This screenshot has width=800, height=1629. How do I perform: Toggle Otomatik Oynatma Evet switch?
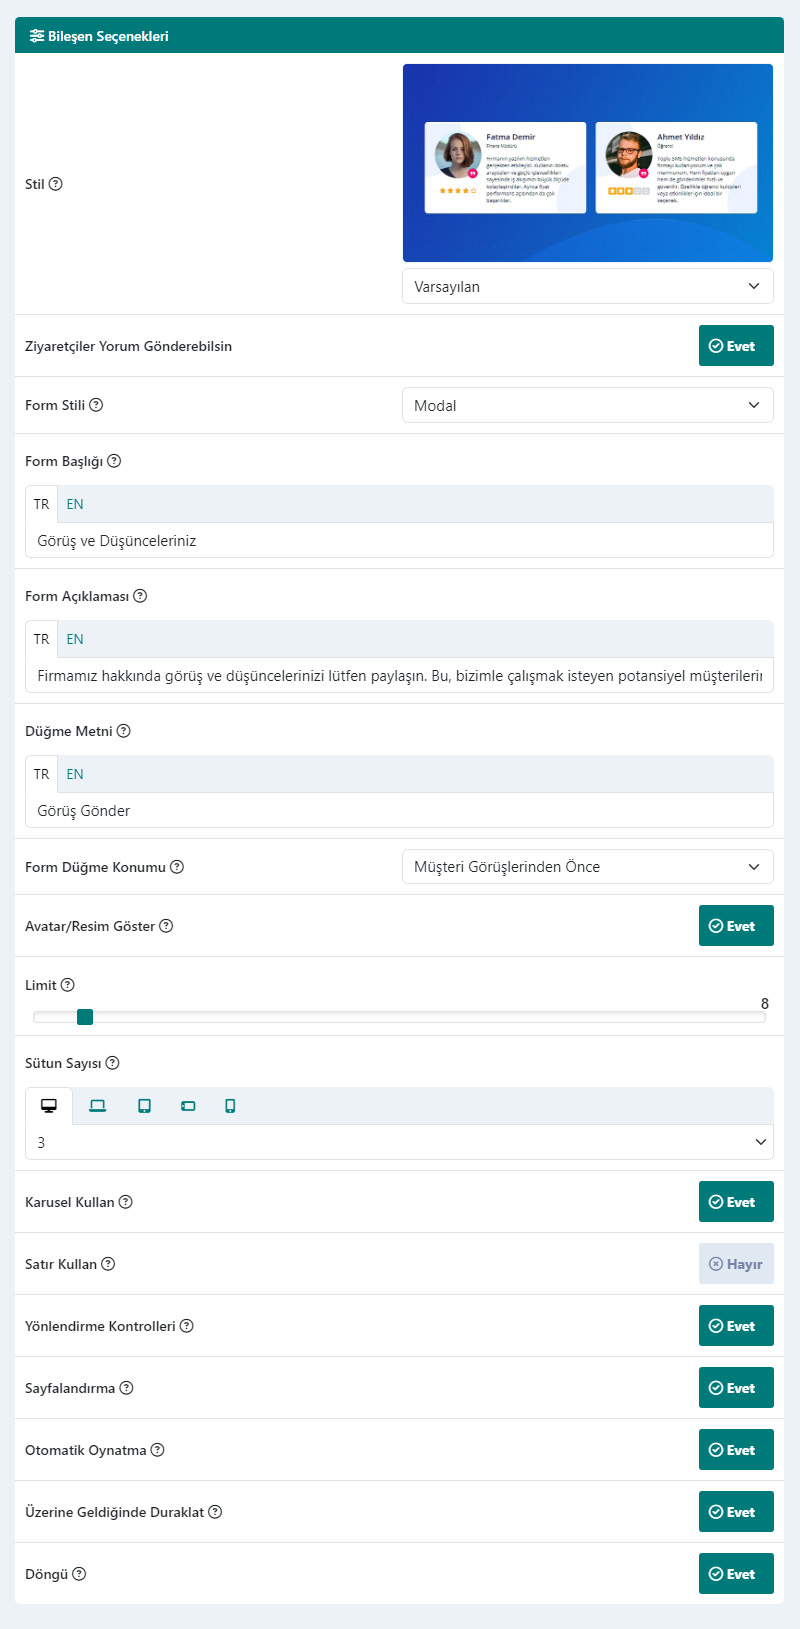point(736,1450)
